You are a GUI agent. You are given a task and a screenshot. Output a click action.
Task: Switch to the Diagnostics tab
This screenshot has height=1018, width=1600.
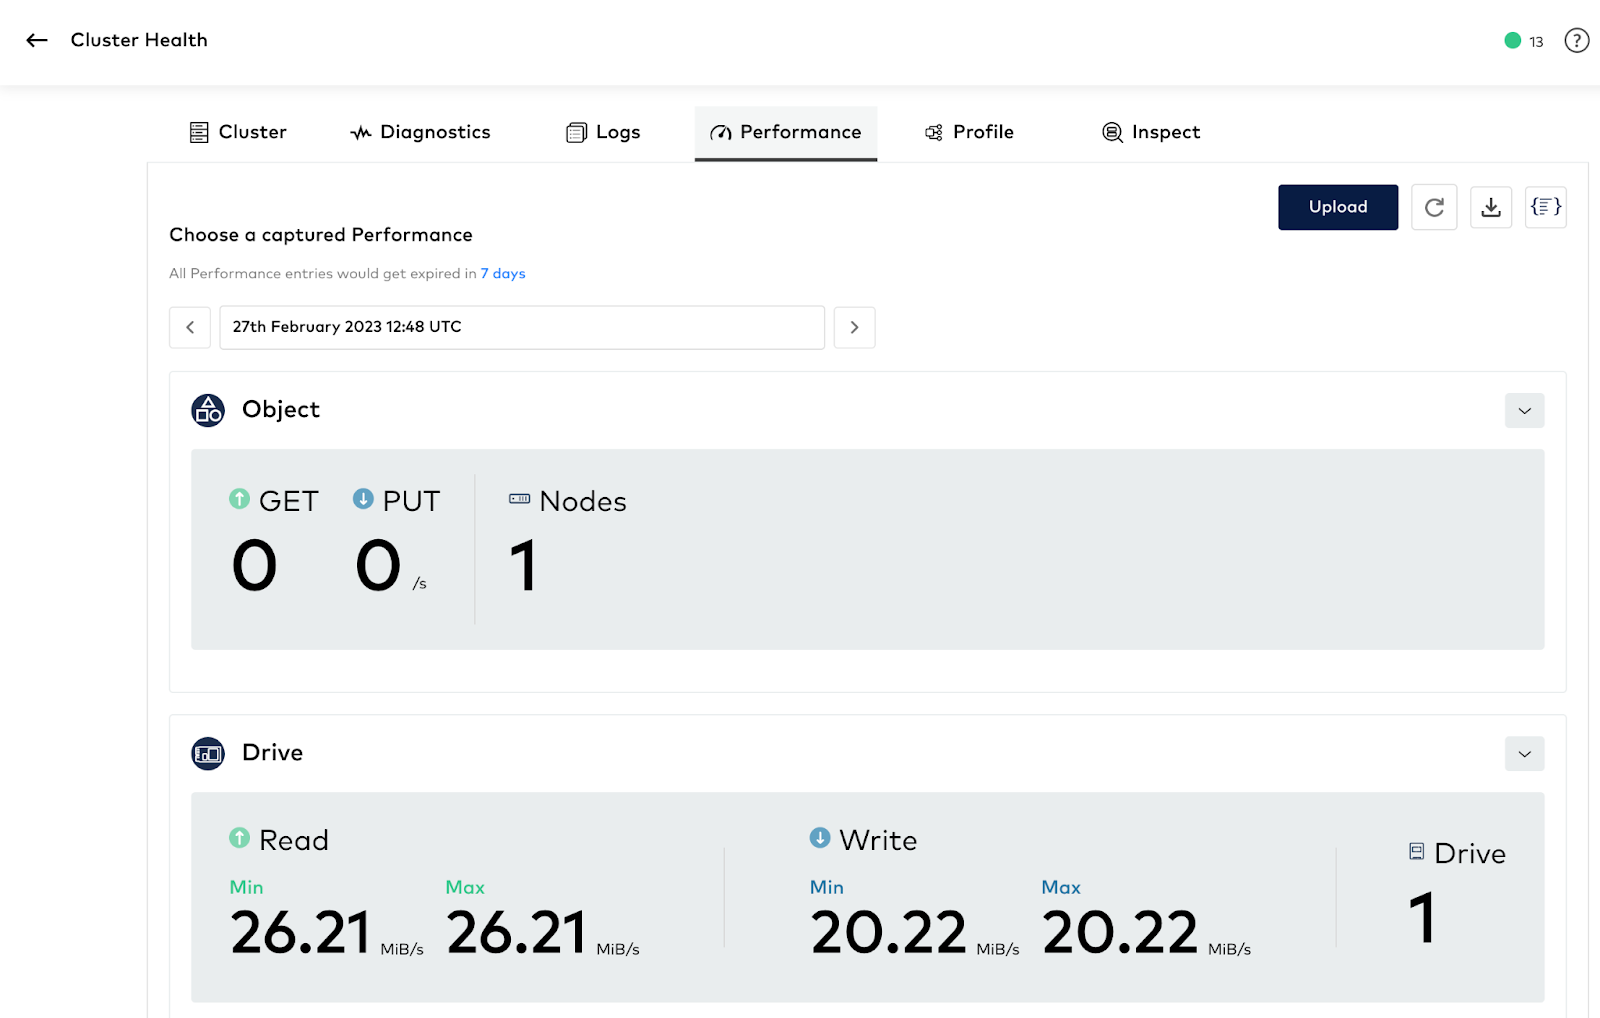click(x=420, y=132)
